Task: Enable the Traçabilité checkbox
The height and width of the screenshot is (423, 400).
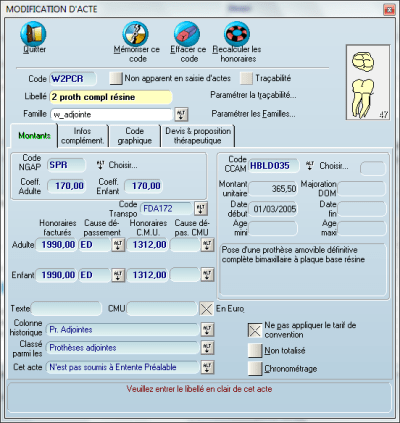Action: pos(246,78)
